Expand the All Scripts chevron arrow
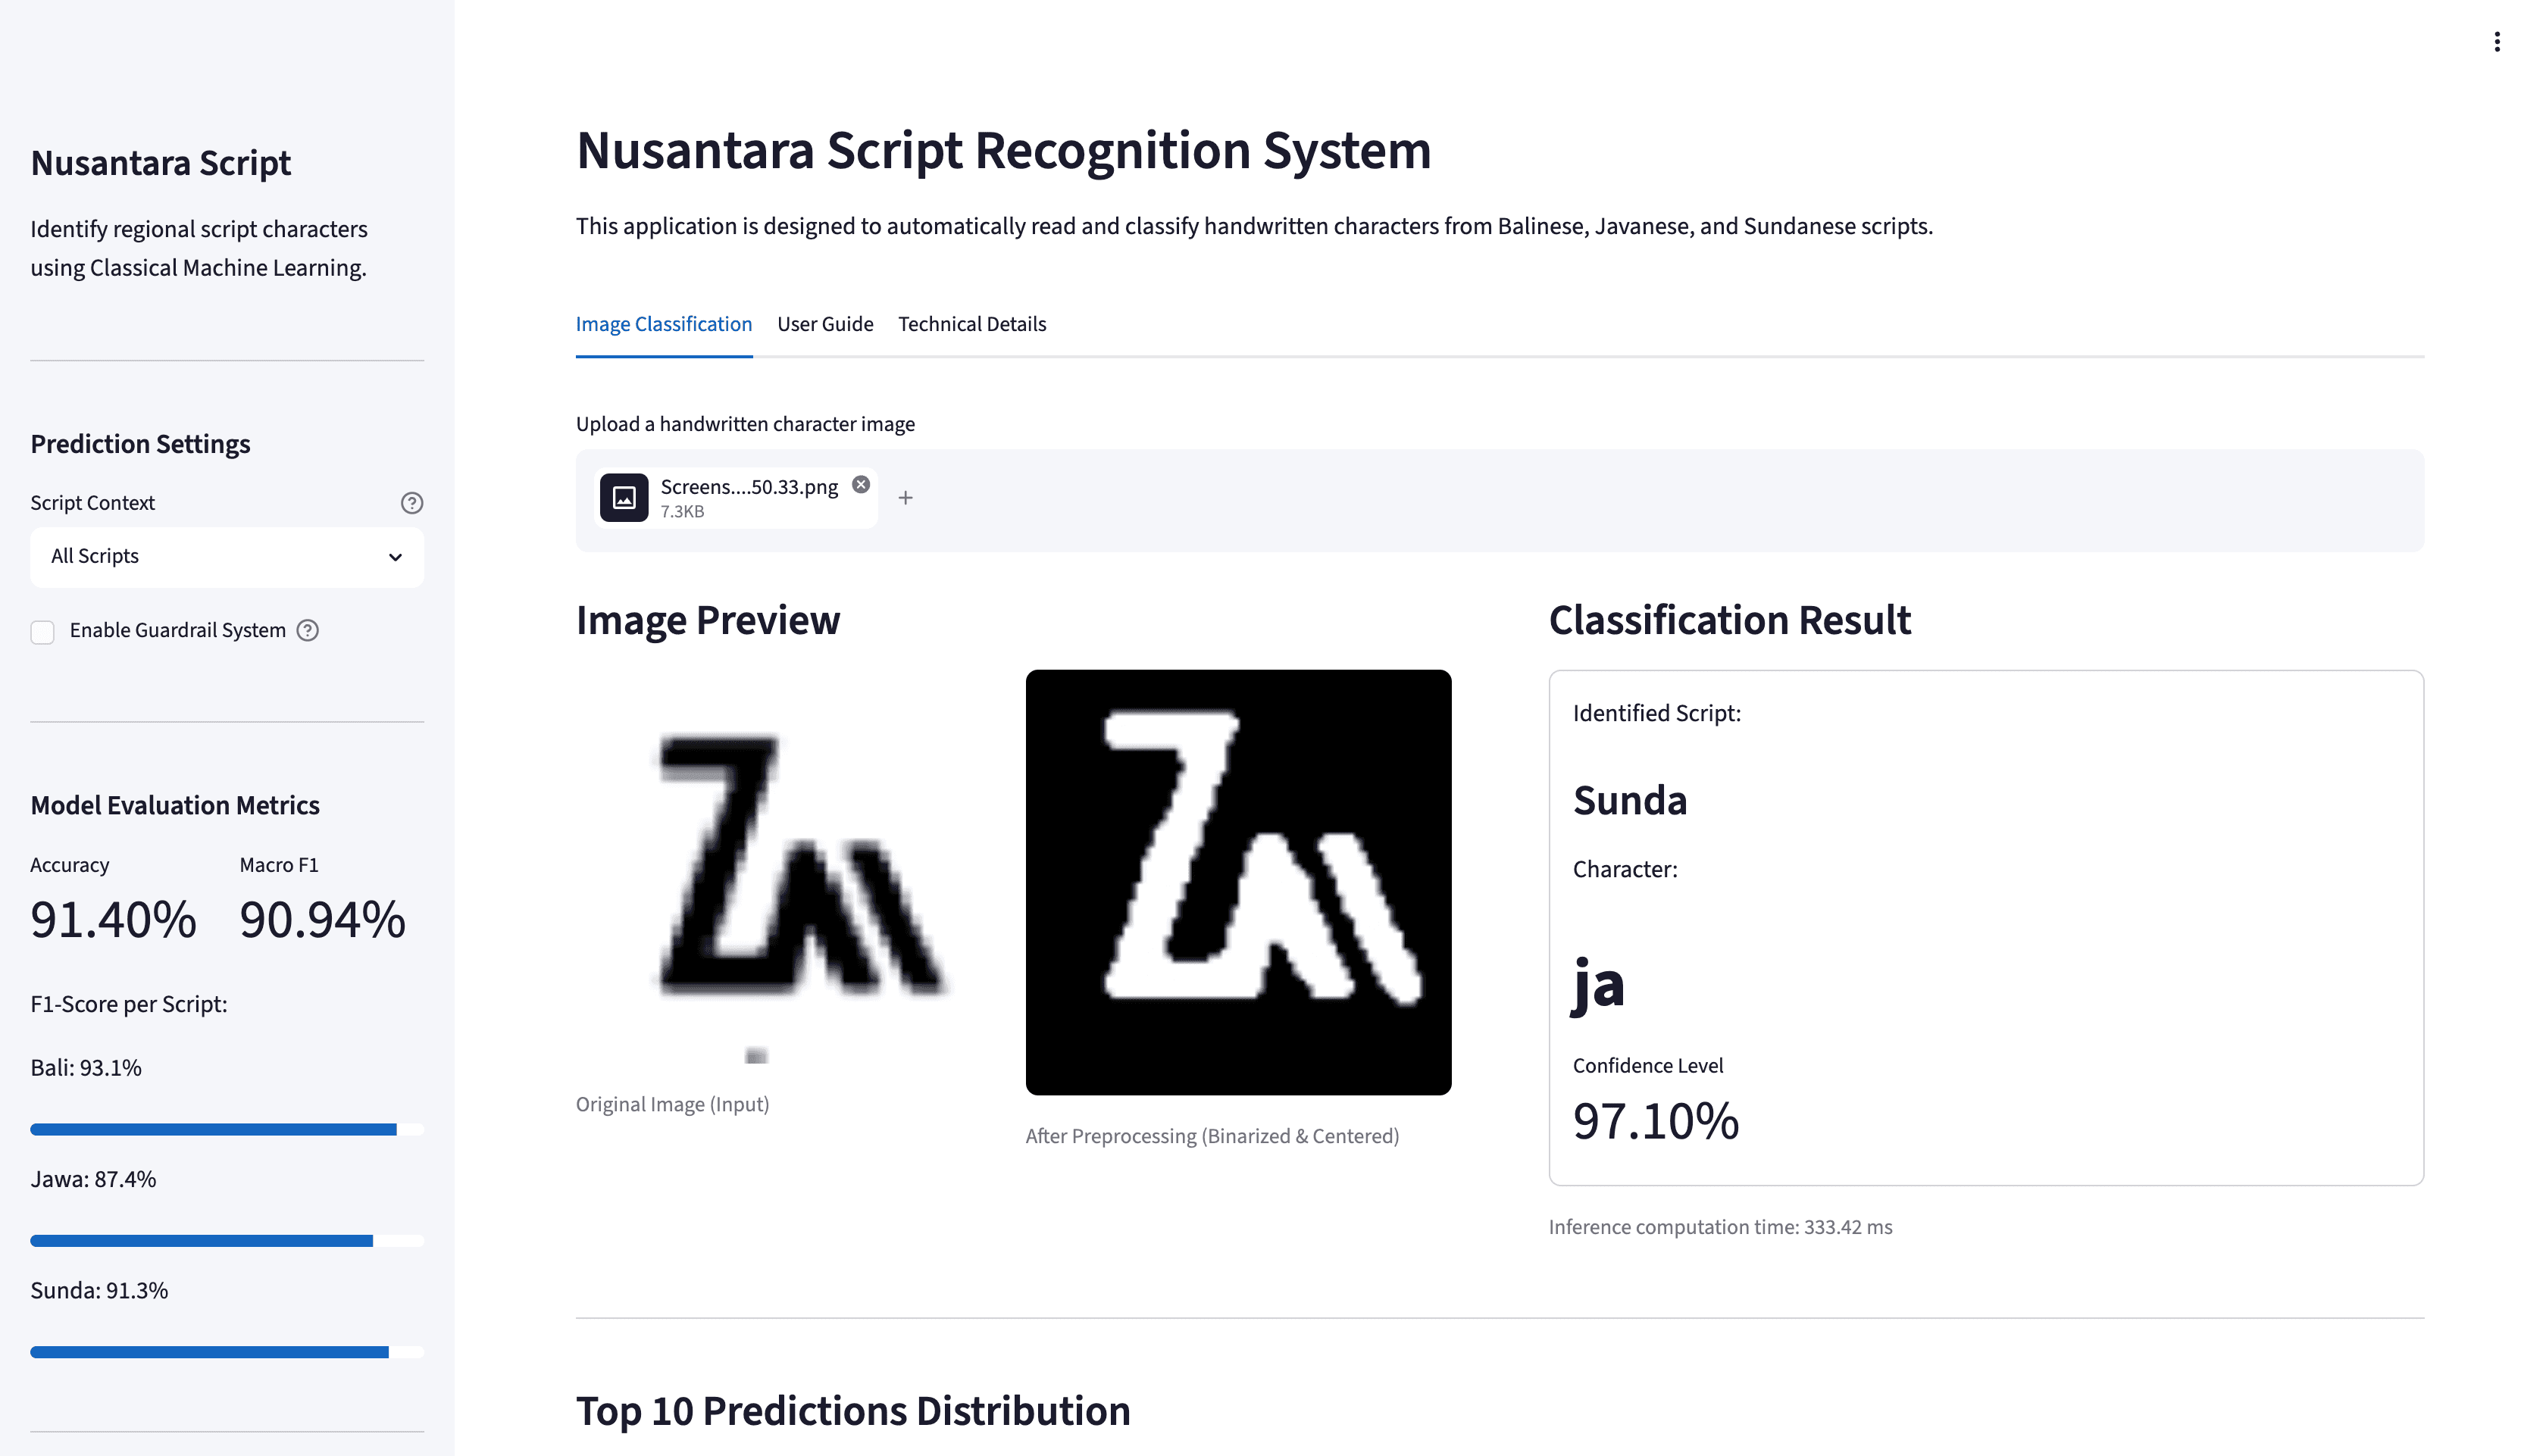Viewport: 2546px width, 1456px height. coord(396,557)
